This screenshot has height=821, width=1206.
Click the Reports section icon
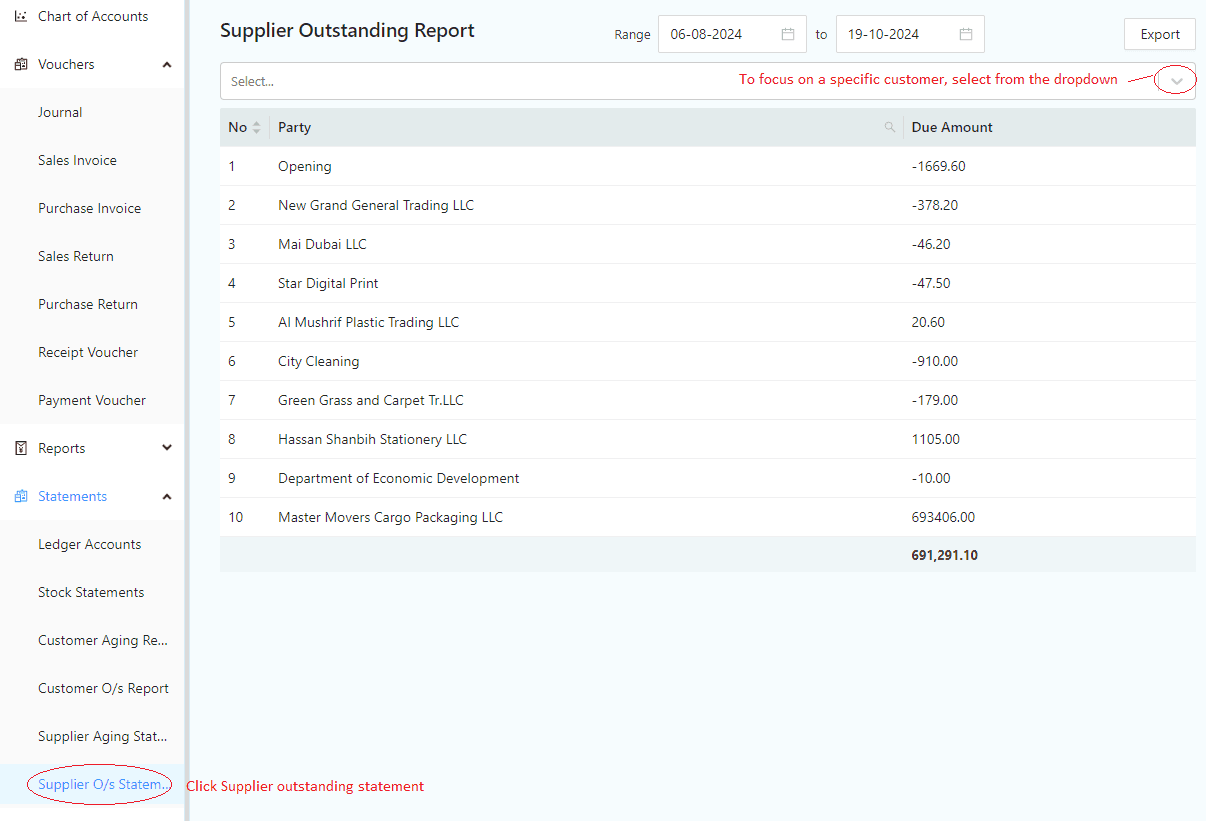(21, 448)
